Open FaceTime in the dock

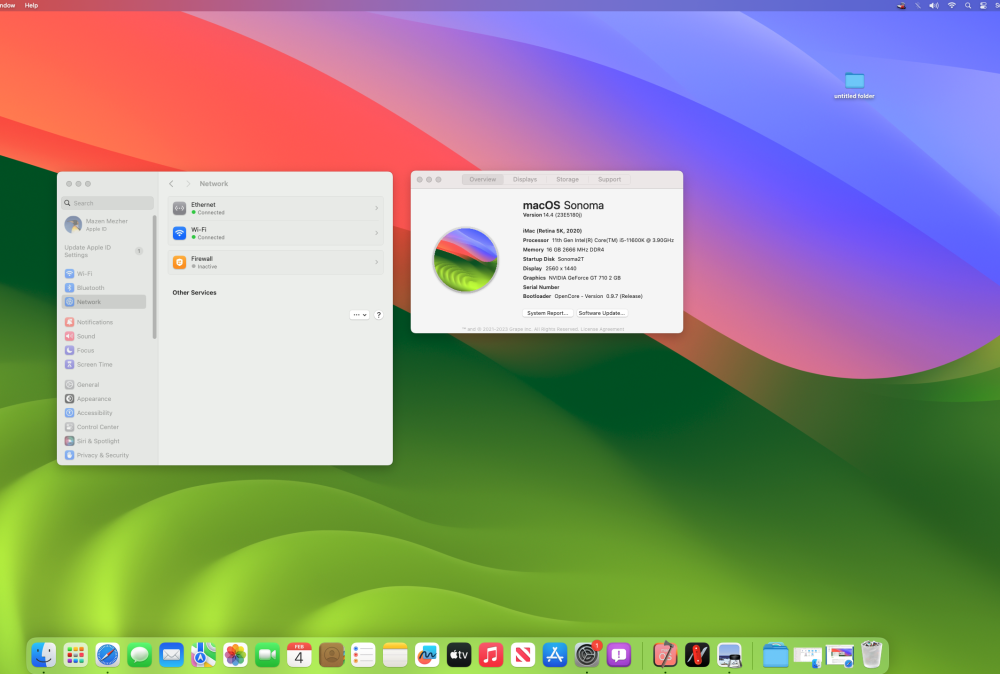click(267, 655)
